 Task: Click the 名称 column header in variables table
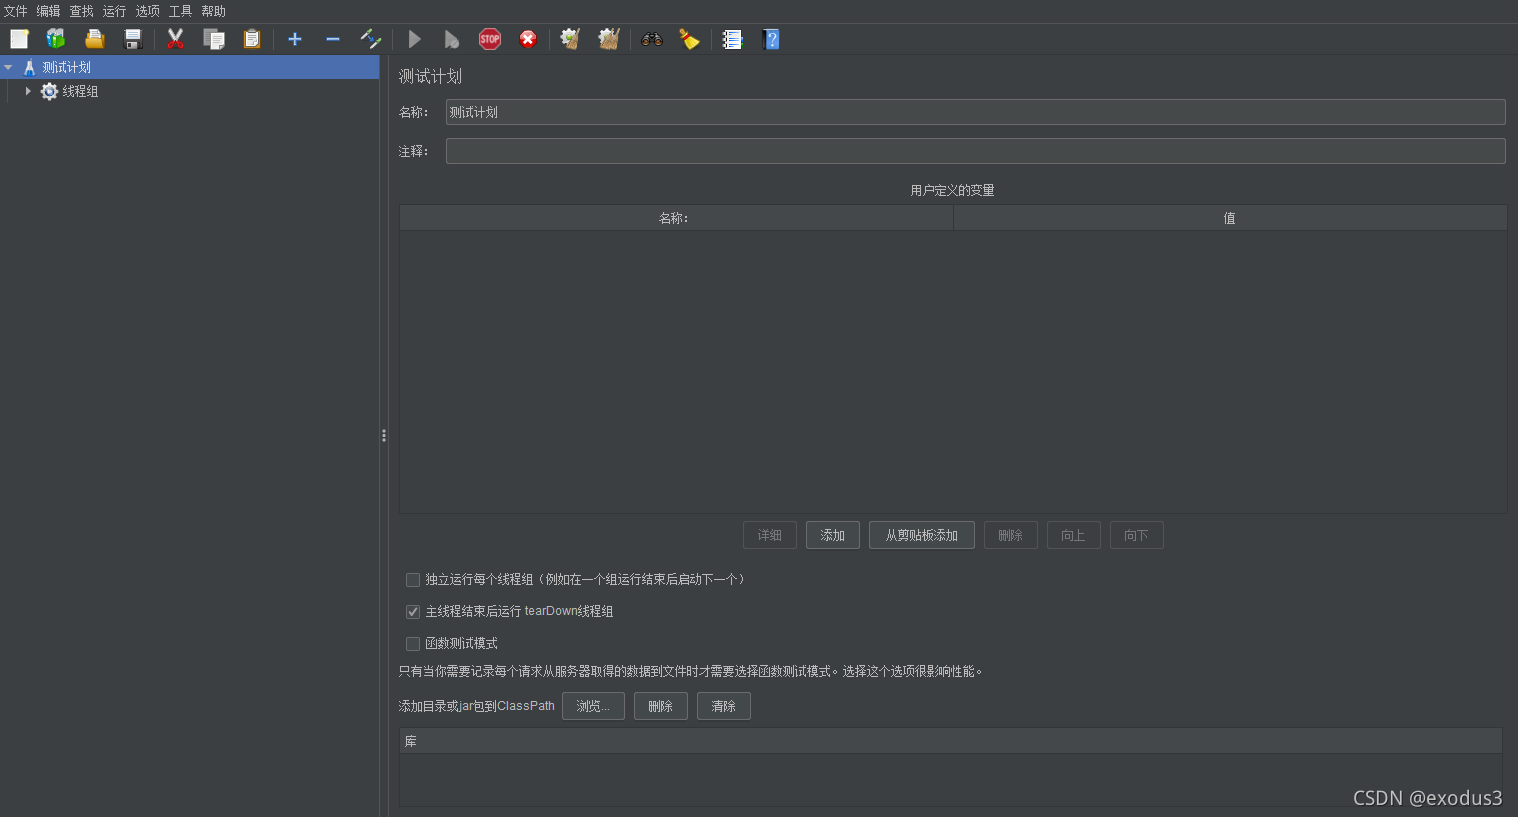(x=676, y=218)
